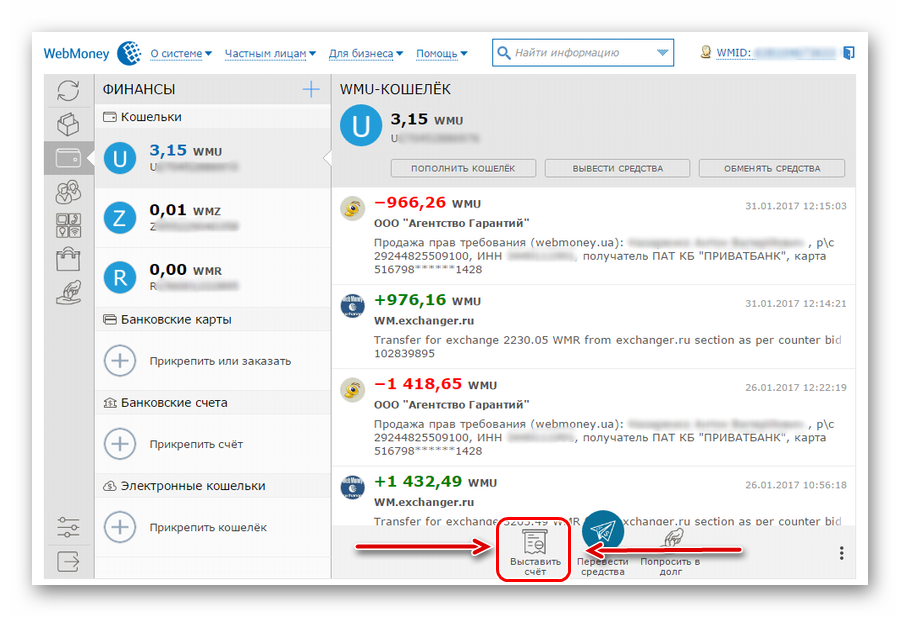Open the sliders settings icon in sidebar
900x617 pixels.
pyautogui.click(x=68, y=526)
